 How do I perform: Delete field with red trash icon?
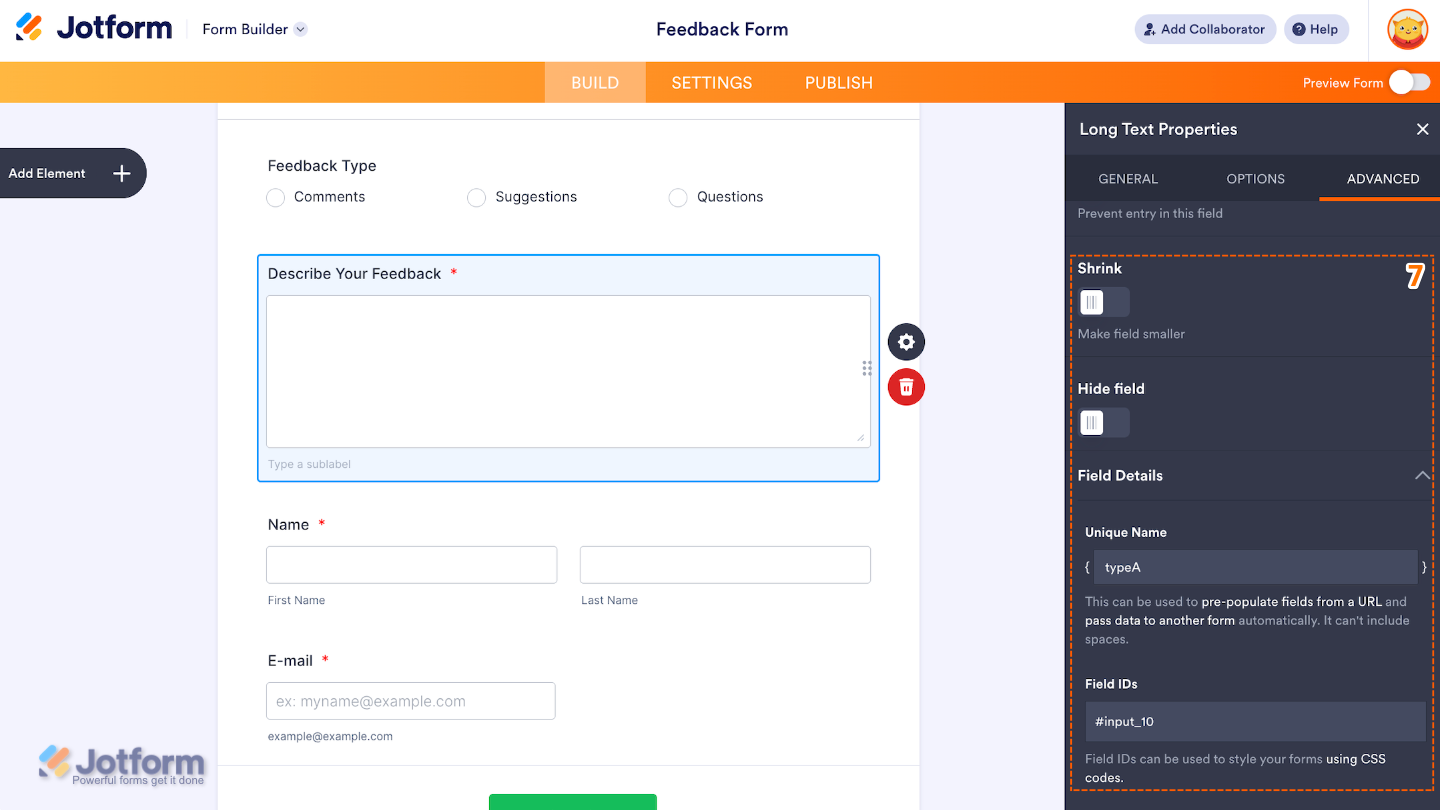(x=906, y=387)
